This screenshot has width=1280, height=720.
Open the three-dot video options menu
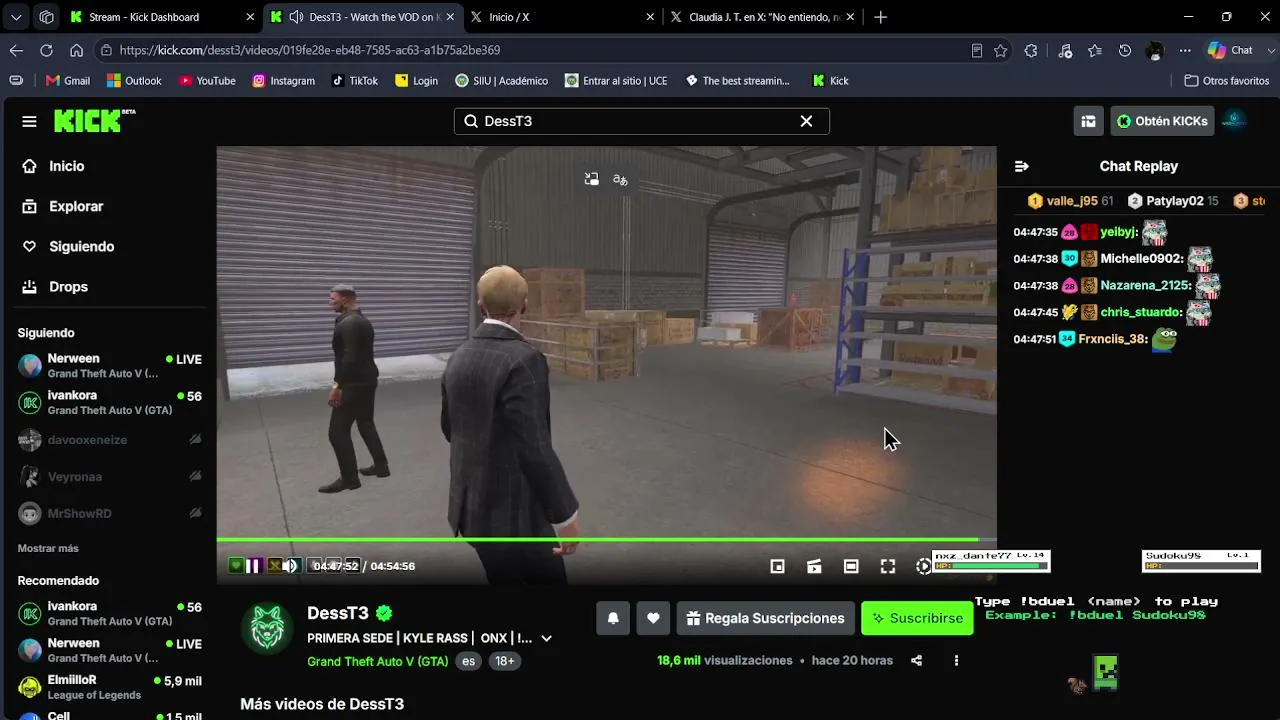tap(956, 660)
